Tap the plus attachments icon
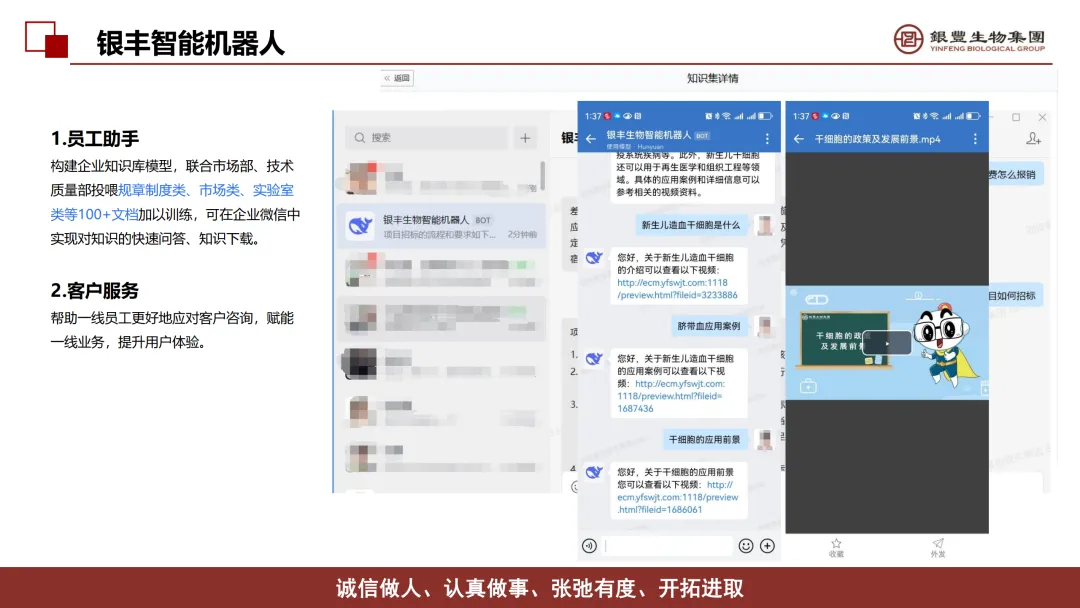 click(x=767, y=546)
